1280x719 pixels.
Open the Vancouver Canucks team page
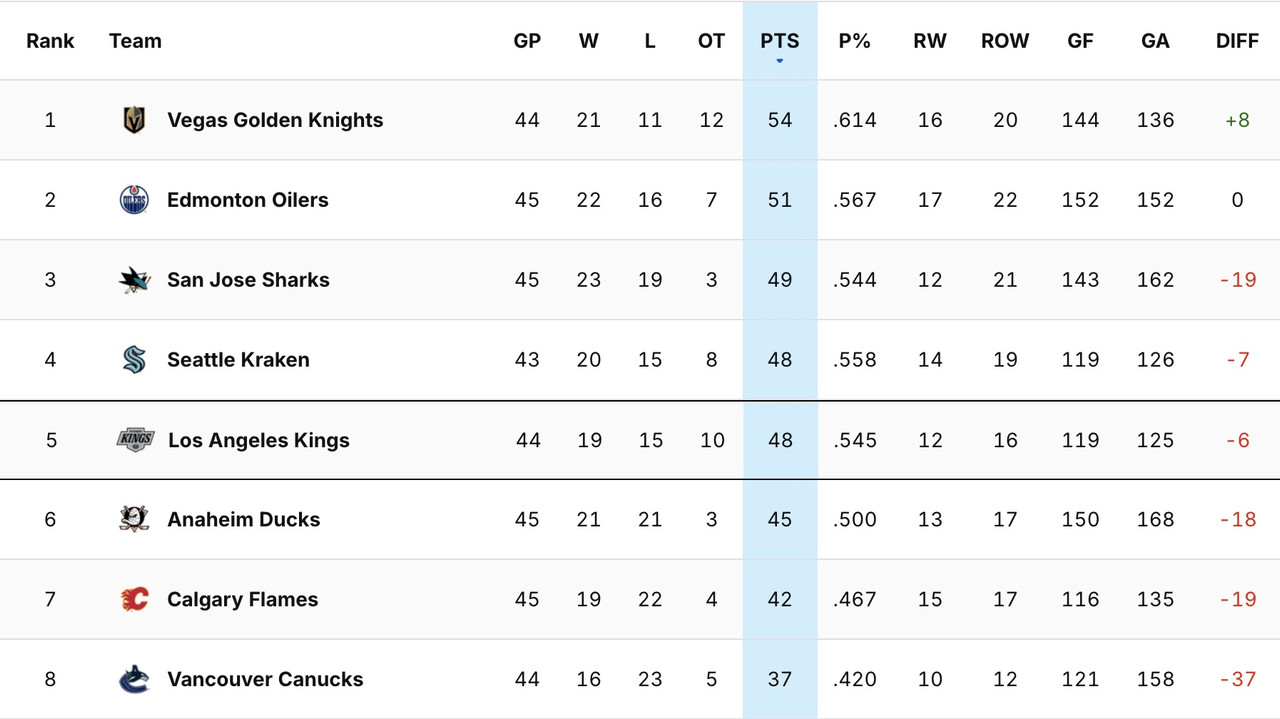point(264,679)
